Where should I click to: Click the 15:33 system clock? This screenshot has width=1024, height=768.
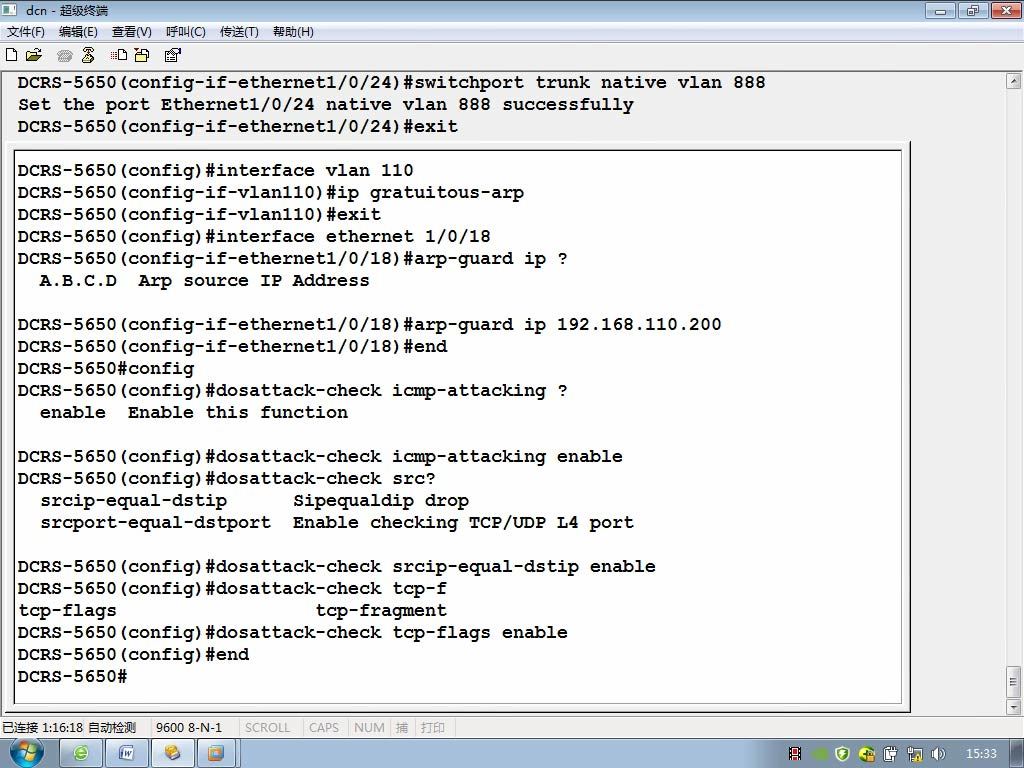(981, 754)
